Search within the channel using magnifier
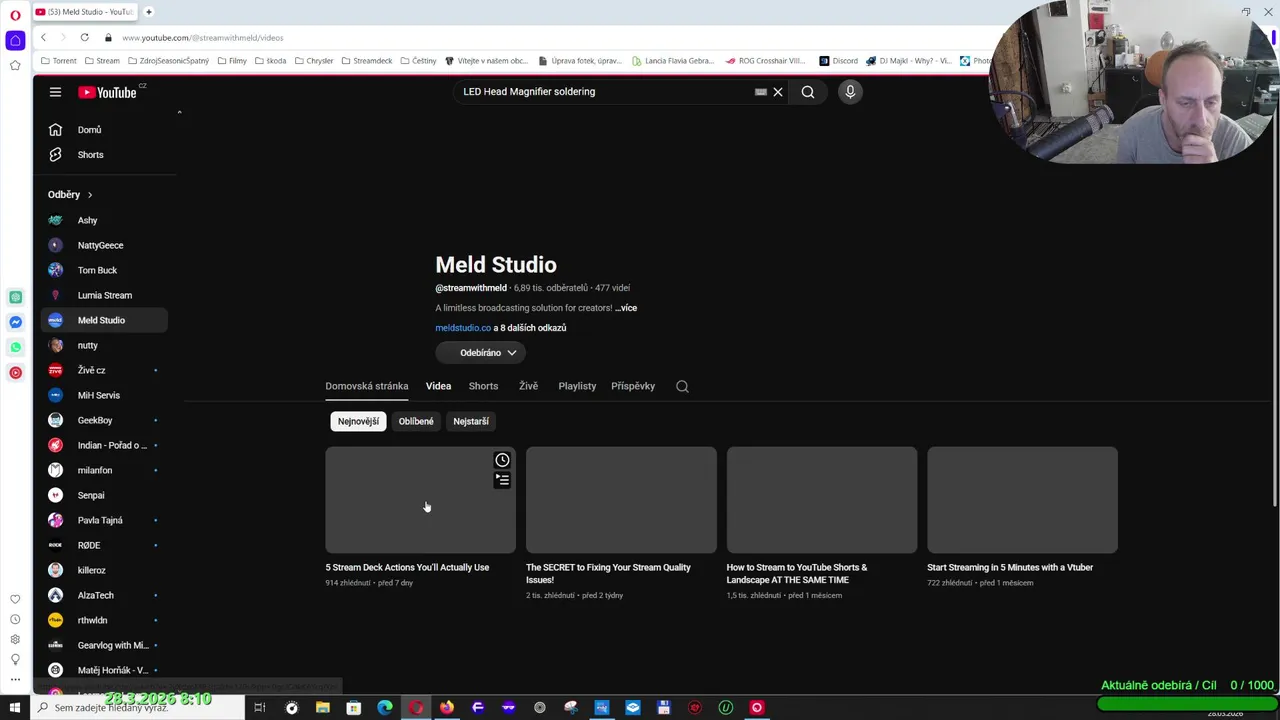 coord(682,386)
